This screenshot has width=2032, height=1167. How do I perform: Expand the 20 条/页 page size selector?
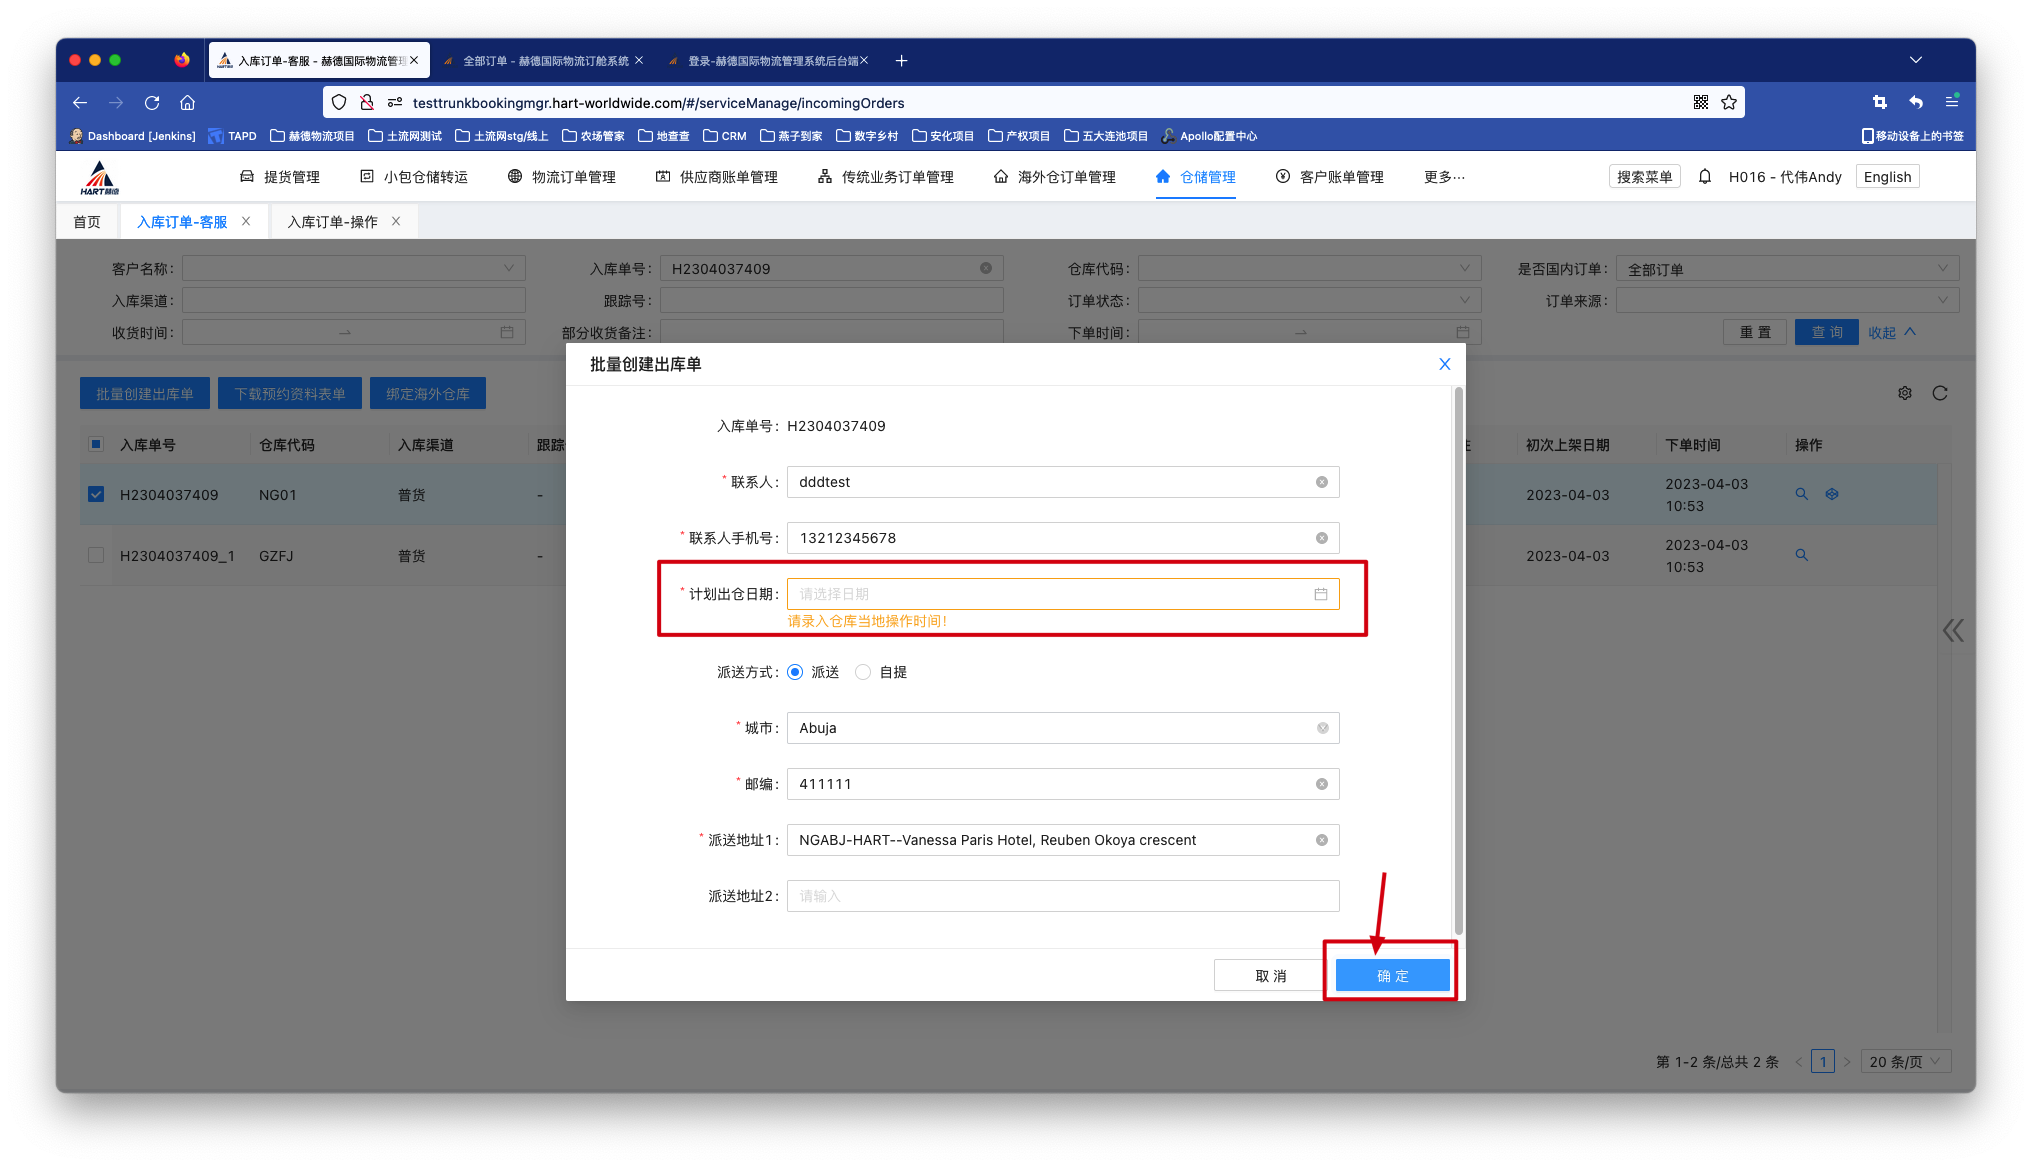[x=1905, y=1062]
